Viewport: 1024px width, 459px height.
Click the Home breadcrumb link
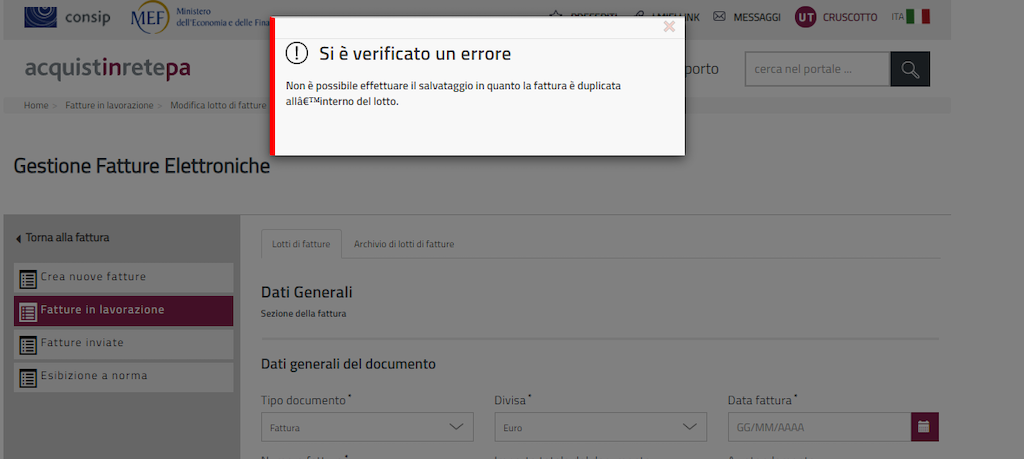pyautogui.click(x=36, y=105)
